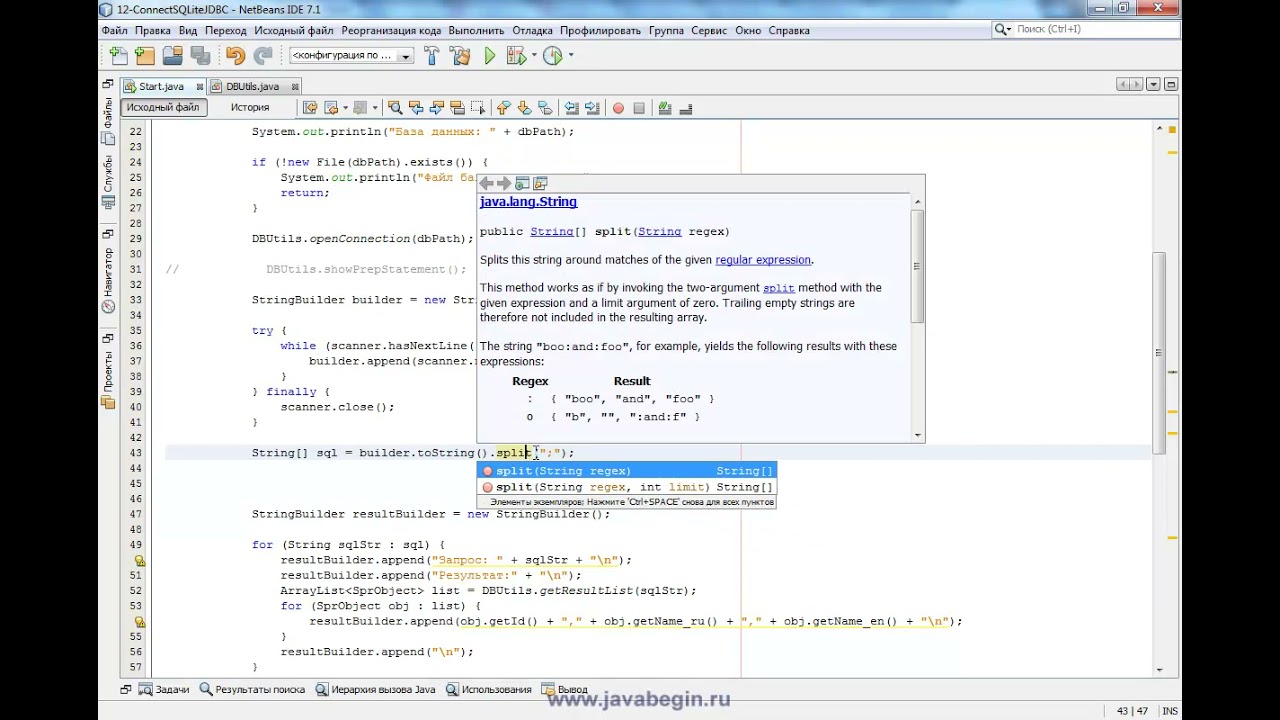Screen dimensions: 1280x720
Task: Expand Debug Project dropdown arrow
Action: pyautogui.click(x=533, y=56)
